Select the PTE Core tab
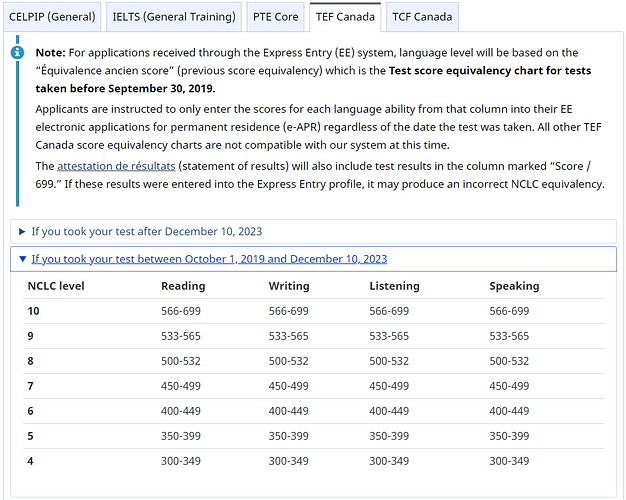This screenshot has height=500, width=626. point(276,16)
